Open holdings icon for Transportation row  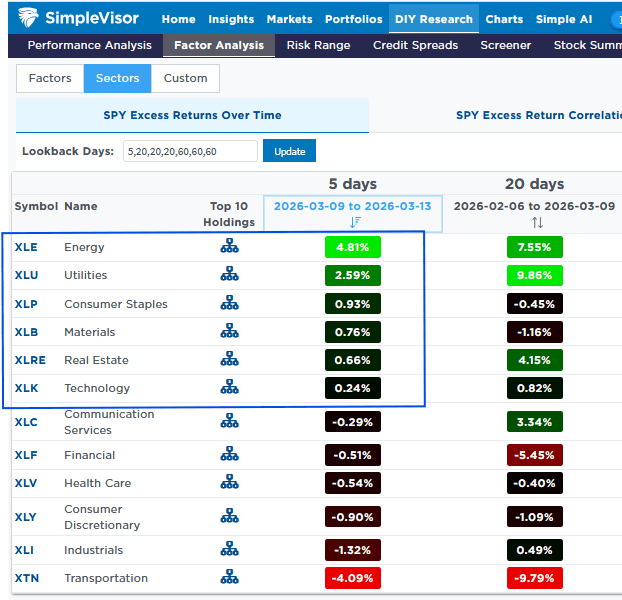(230, 578)
